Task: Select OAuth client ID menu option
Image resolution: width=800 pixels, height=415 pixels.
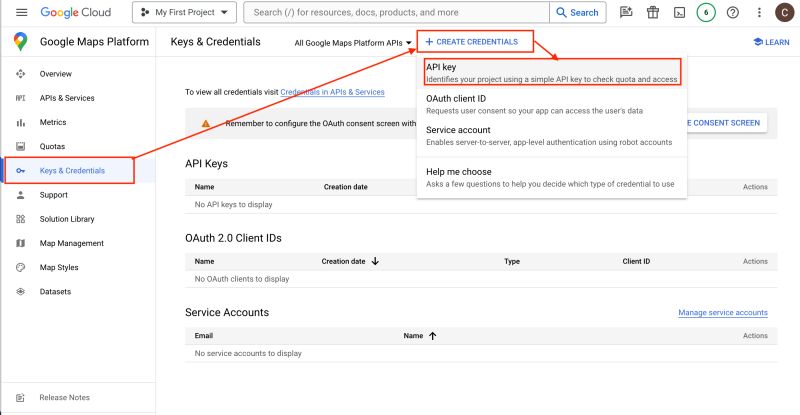Action: [552, 104]
